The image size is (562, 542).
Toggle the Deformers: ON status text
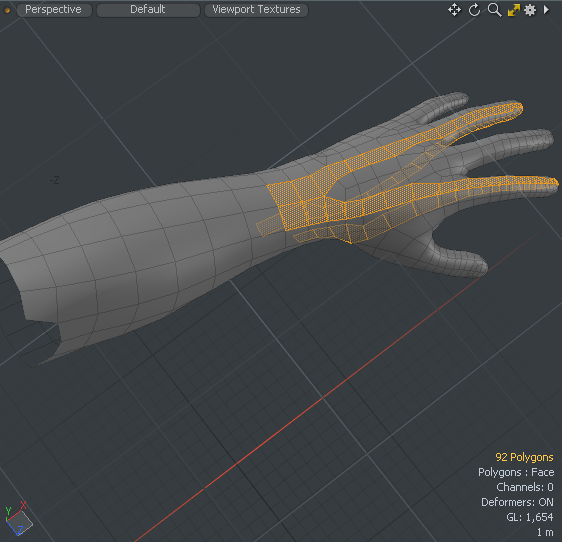(x=517, y=502)
